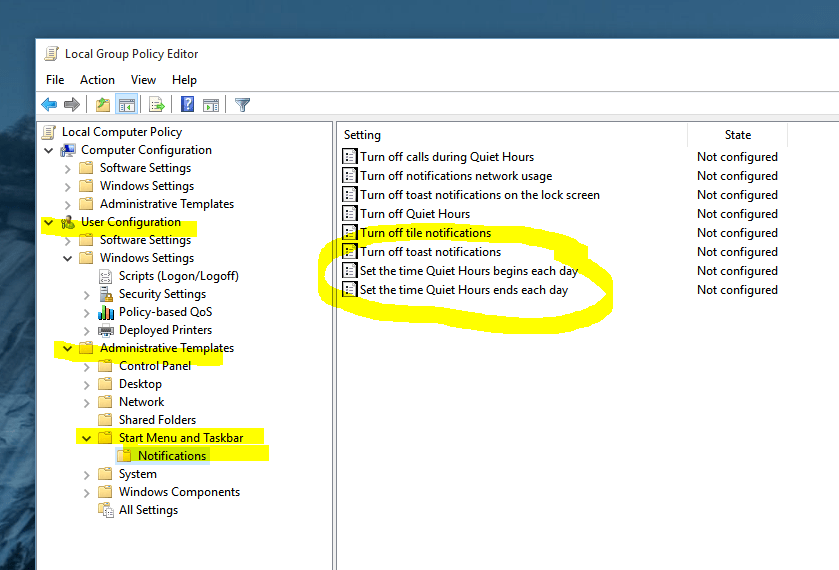The height and width of the screenshot is (570, 839).
Task: Select Turn off toast notifications on the lock screen
Action: point(479,195)
